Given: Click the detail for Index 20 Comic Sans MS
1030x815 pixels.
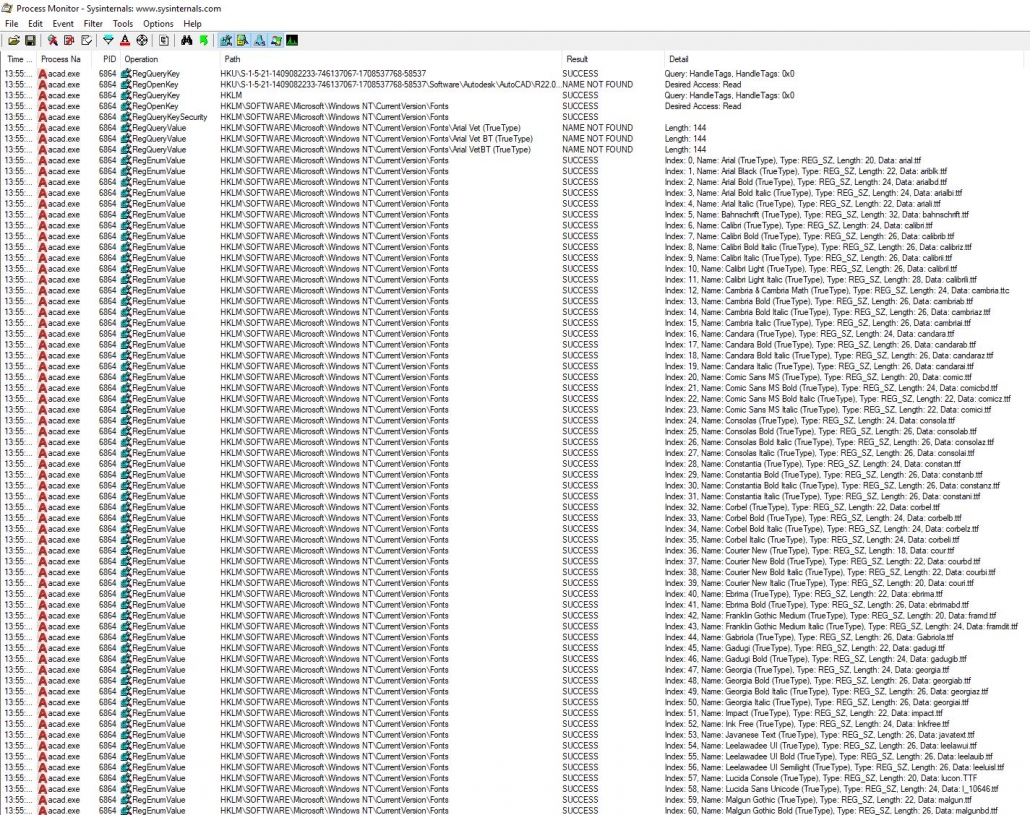Looking at the screenshot, I should 818,377.
